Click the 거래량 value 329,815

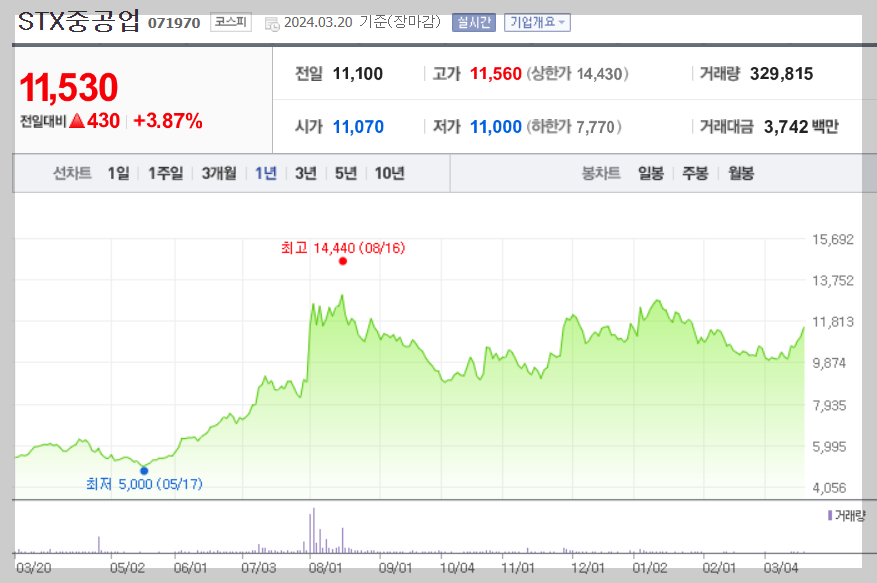coord(781,74)
